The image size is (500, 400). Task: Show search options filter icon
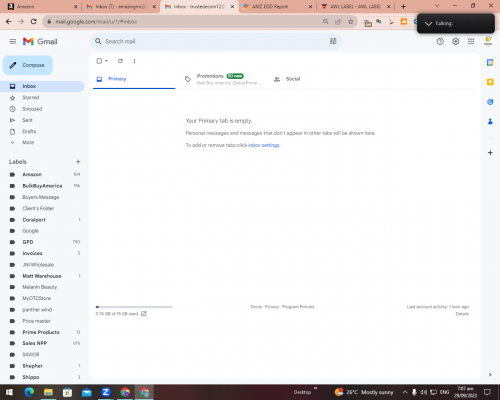pyautogui.click(x=333, y=41)
